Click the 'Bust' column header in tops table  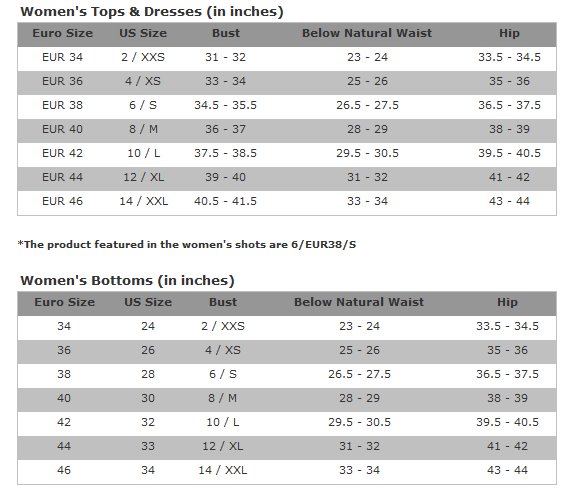tap(226, 33)
